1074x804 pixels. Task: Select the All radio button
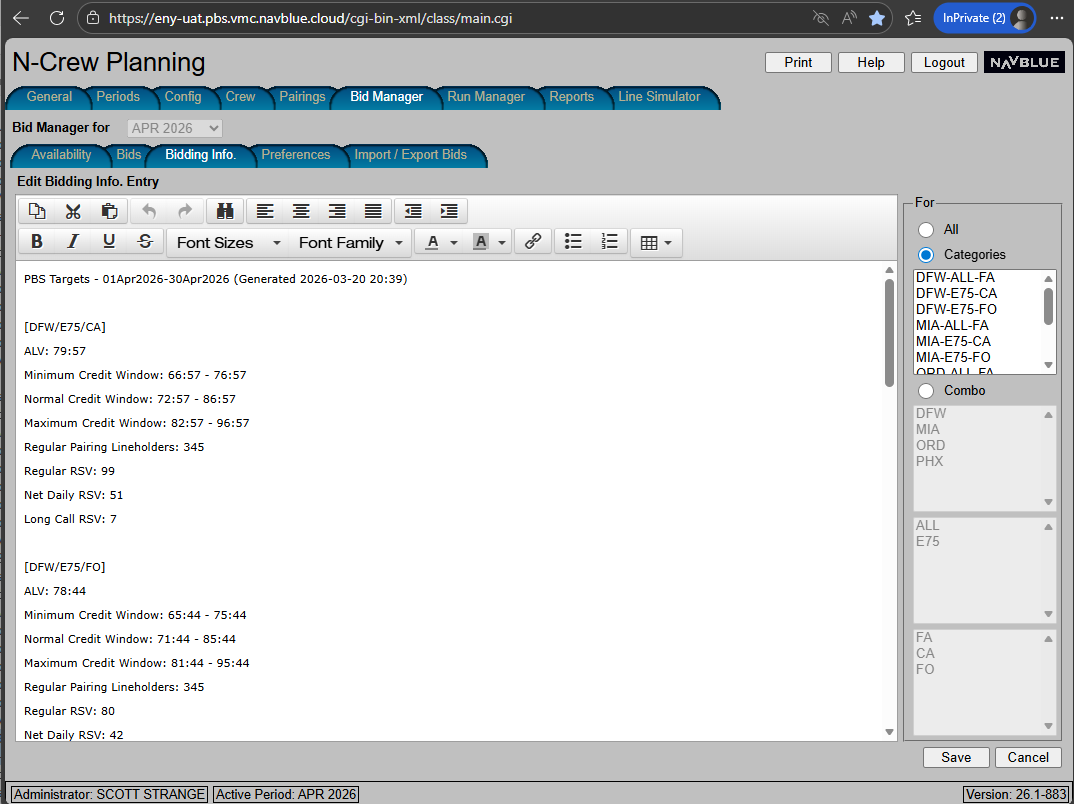[926, 229]
